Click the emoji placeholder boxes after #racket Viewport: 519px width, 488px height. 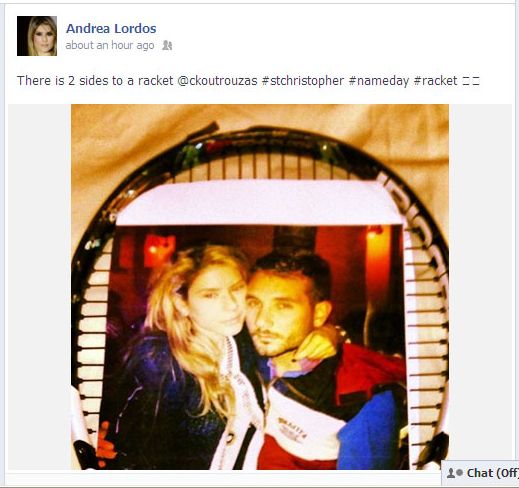[471, 81]
